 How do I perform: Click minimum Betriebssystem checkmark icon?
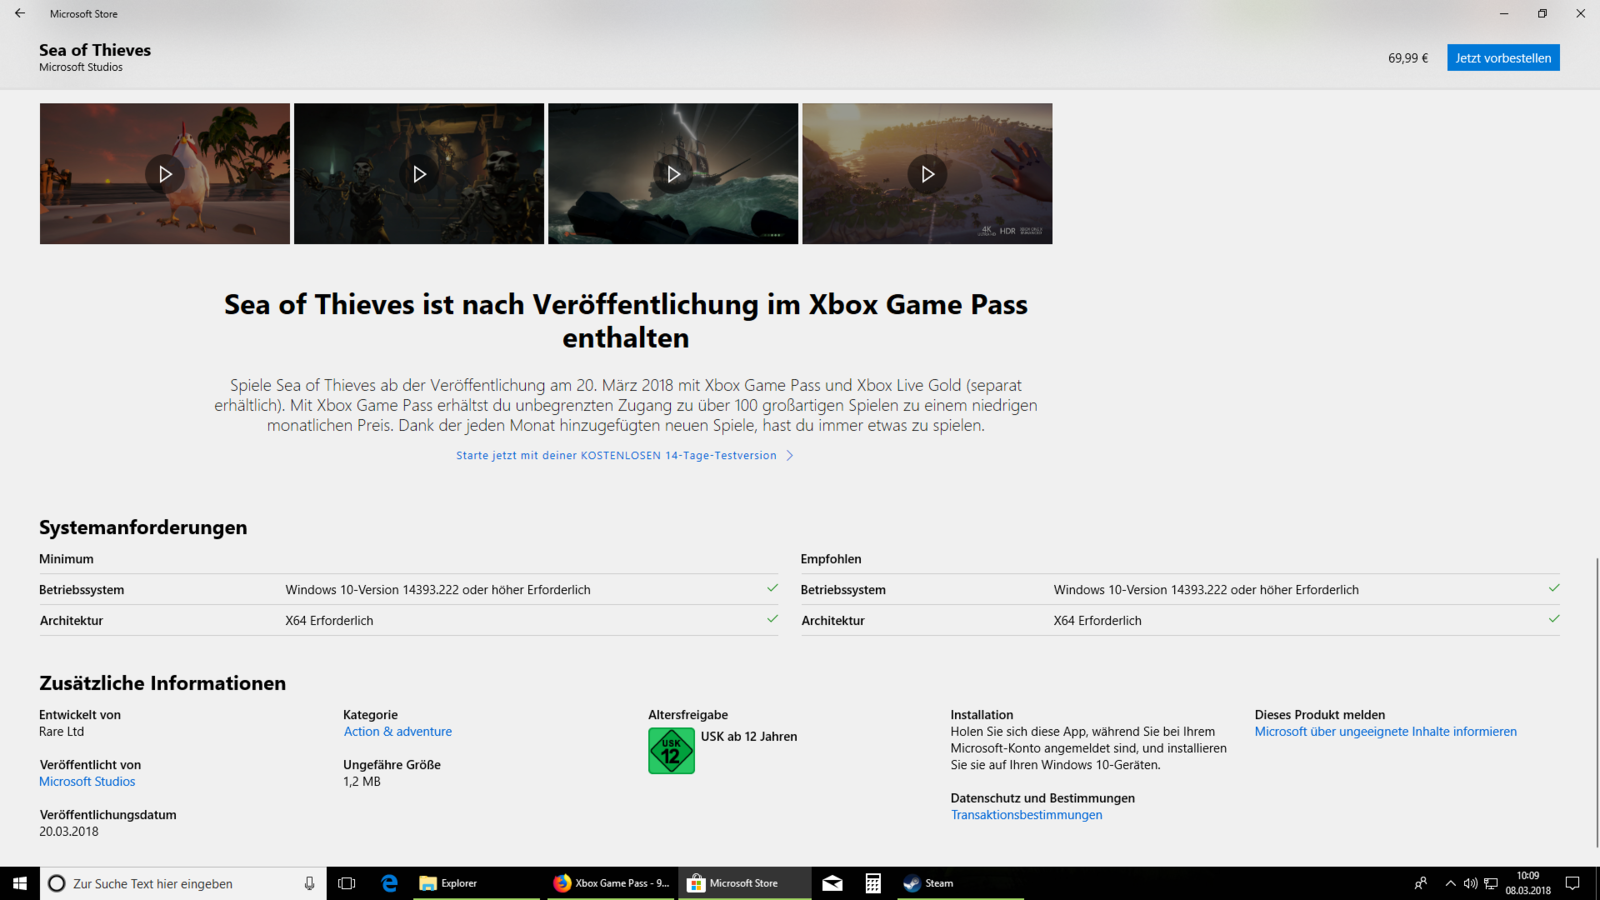772,588
